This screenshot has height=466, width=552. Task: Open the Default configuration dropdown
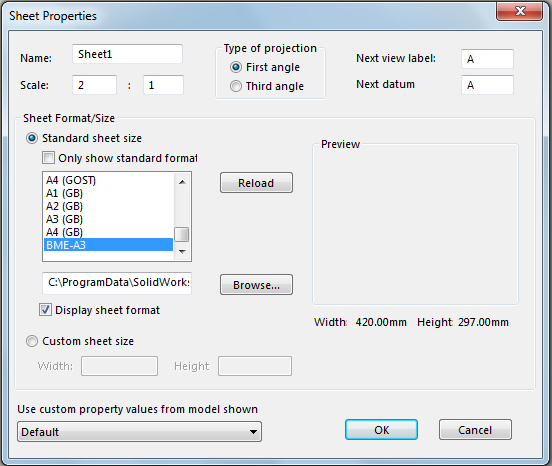coord(139,432)
